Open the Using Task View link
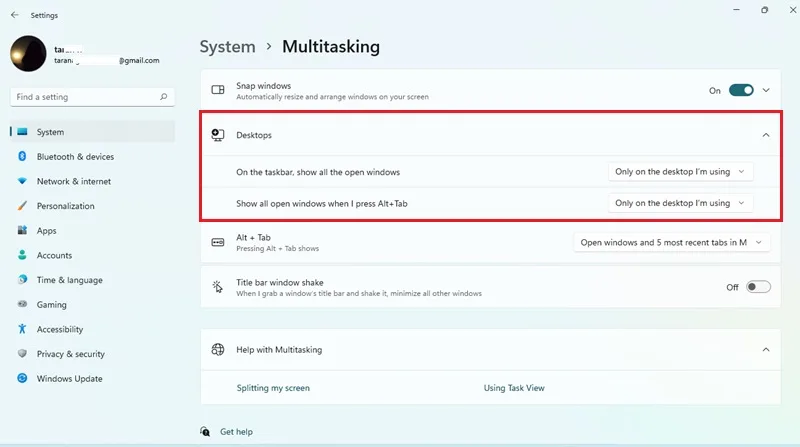The width and height of the screenshot is (800, 447). (x=514, y=388)
